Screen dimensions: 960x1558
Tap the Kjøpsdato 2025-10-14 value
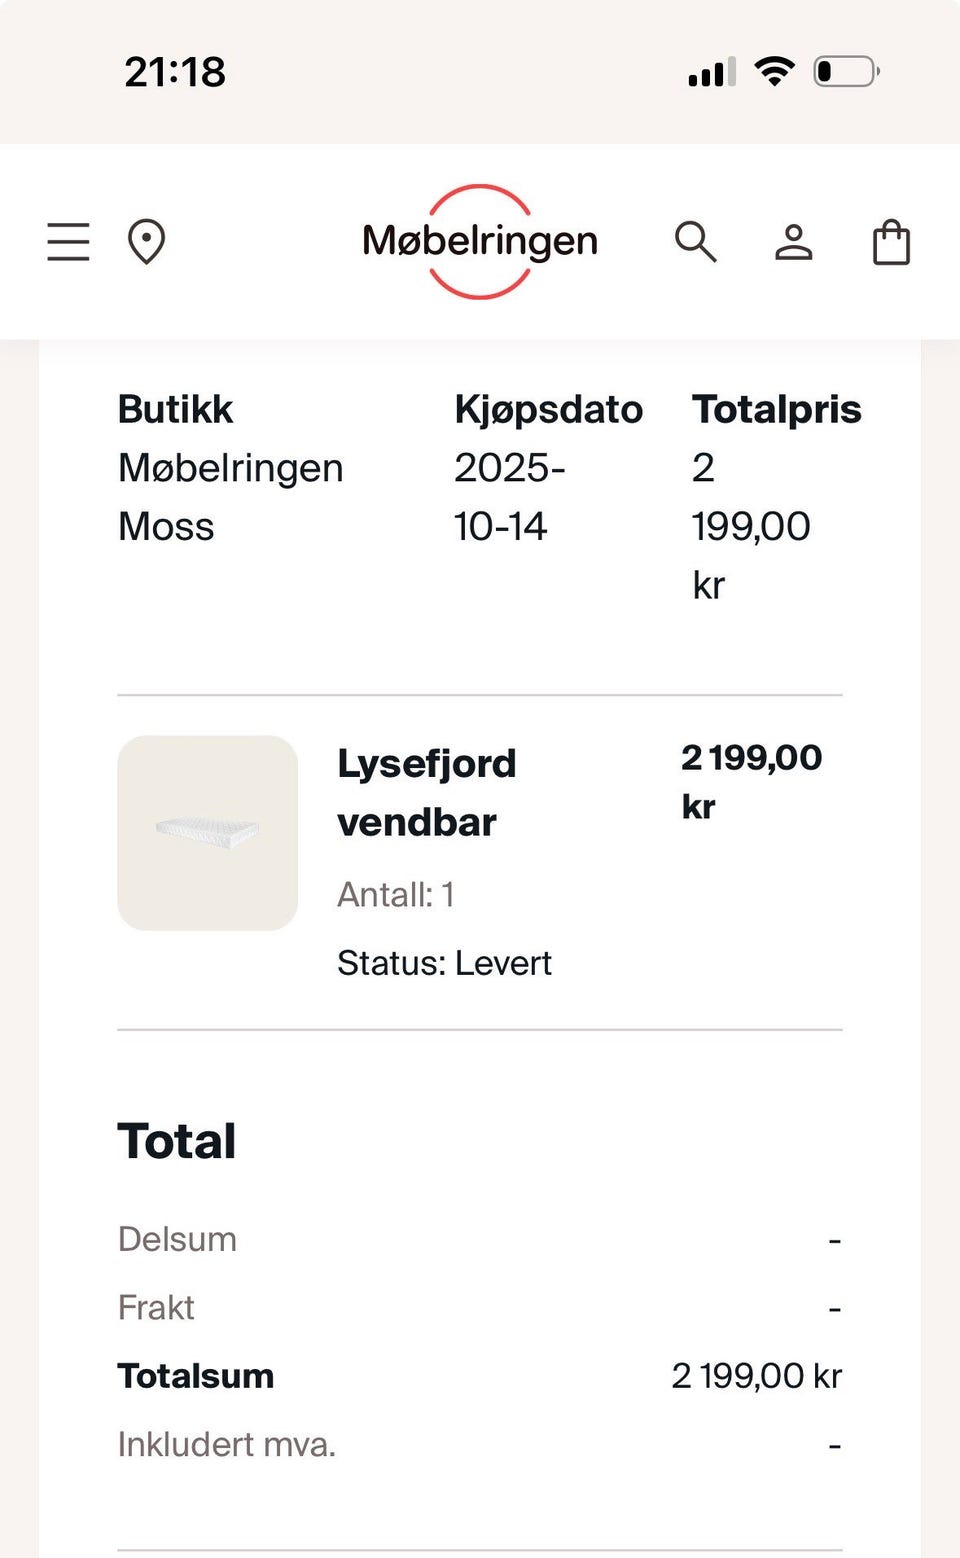[x=510, y=497]
